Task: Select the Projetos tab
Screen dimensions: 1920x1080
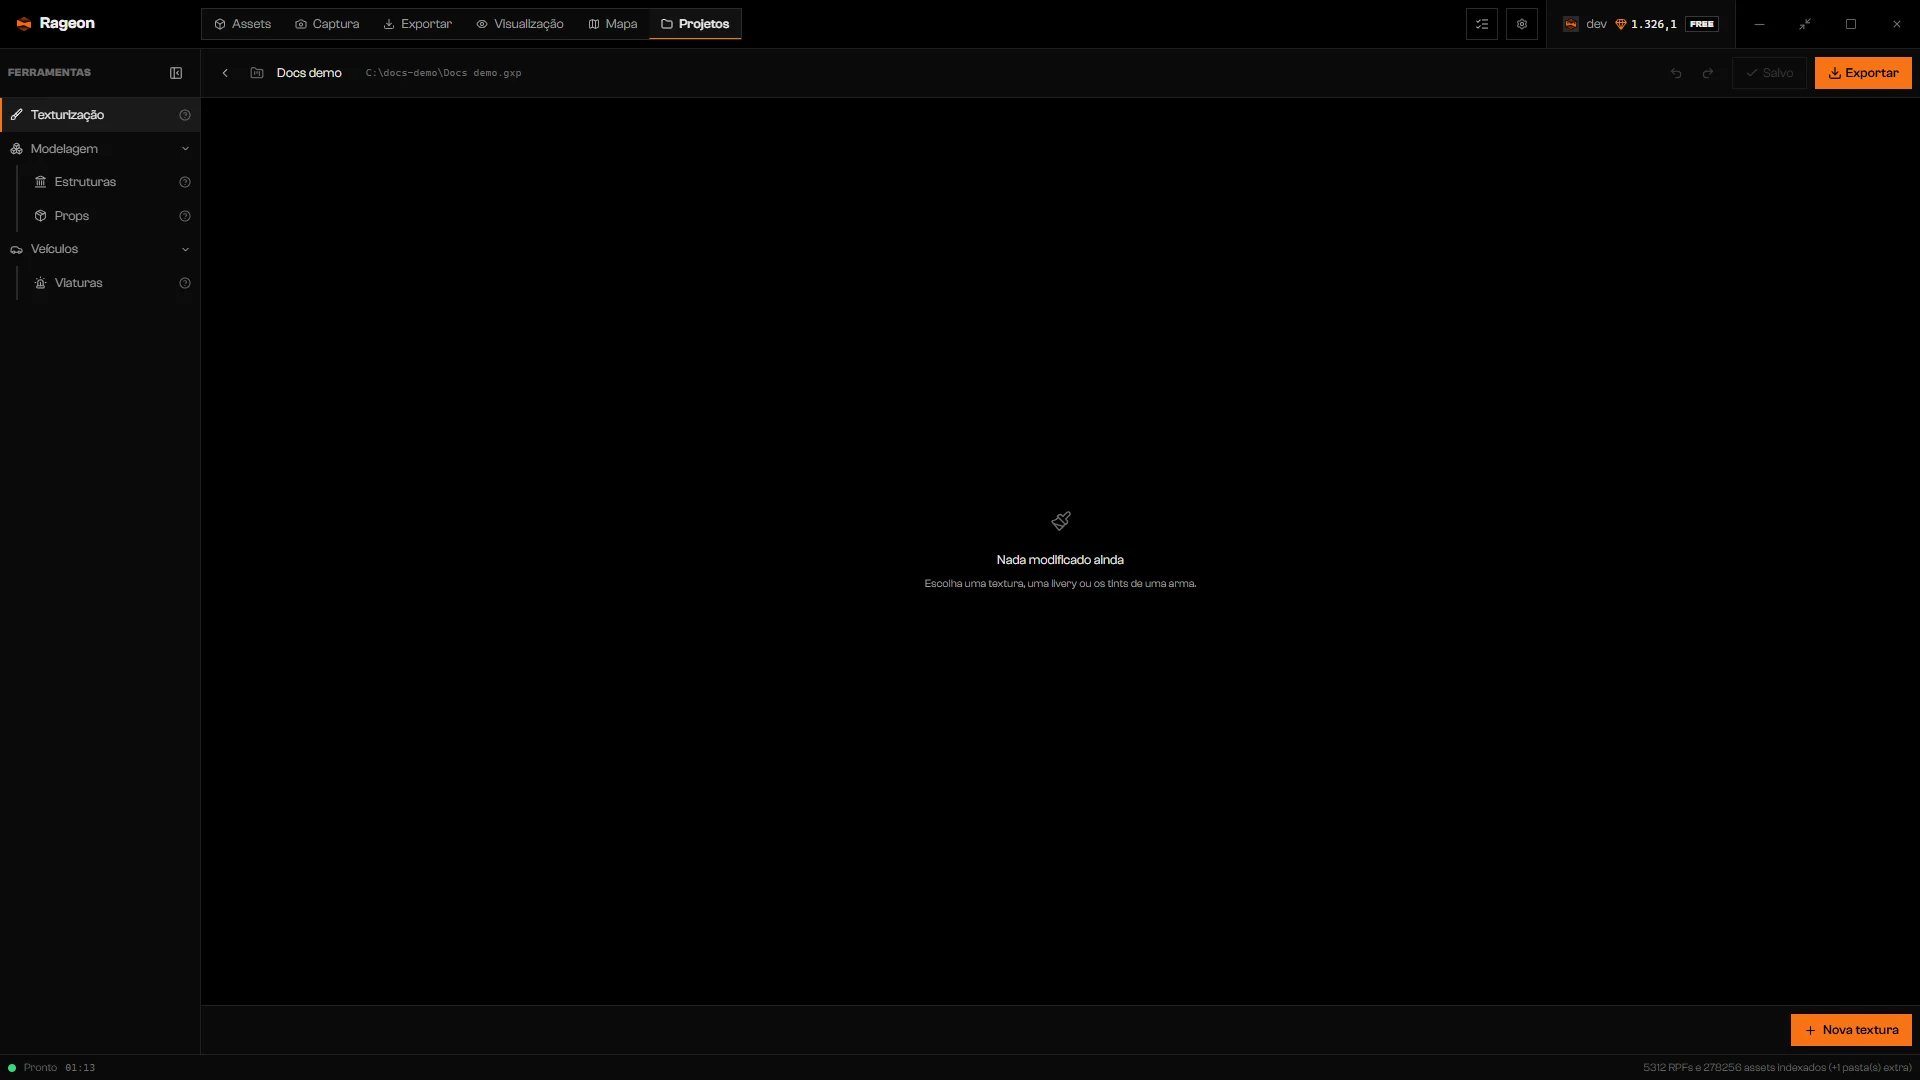Action: [695, 24]
